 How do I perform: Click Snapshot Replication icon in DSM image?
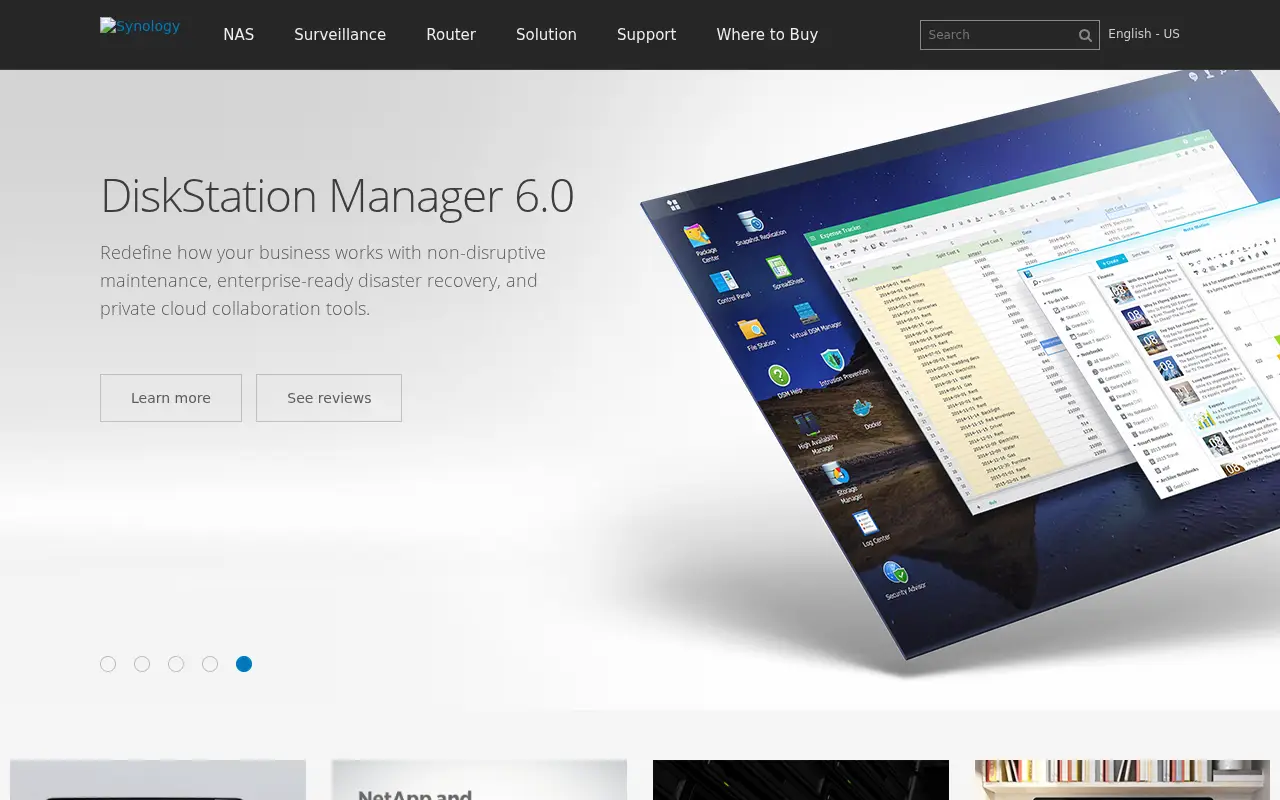click(751, 222)
